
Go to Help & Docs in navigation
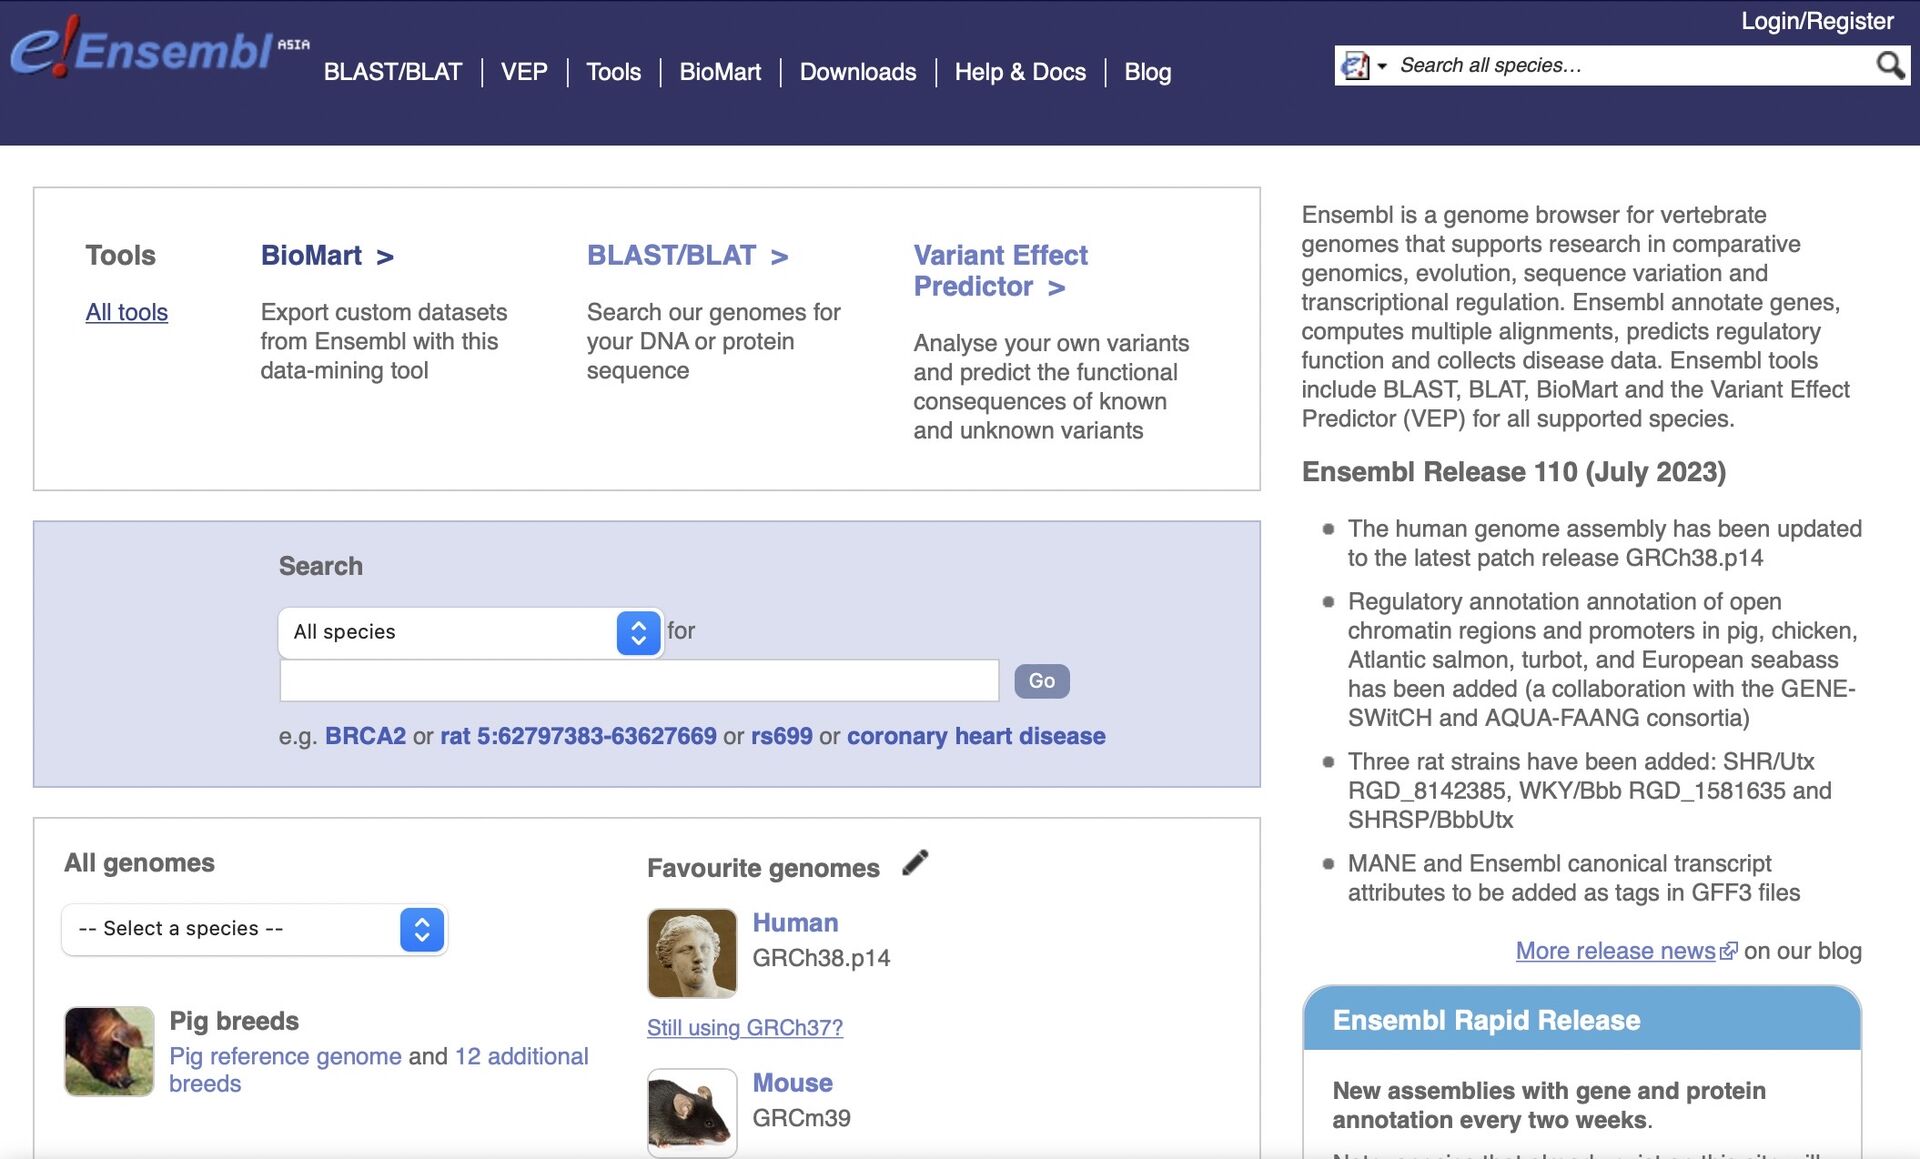[1020, 72]
